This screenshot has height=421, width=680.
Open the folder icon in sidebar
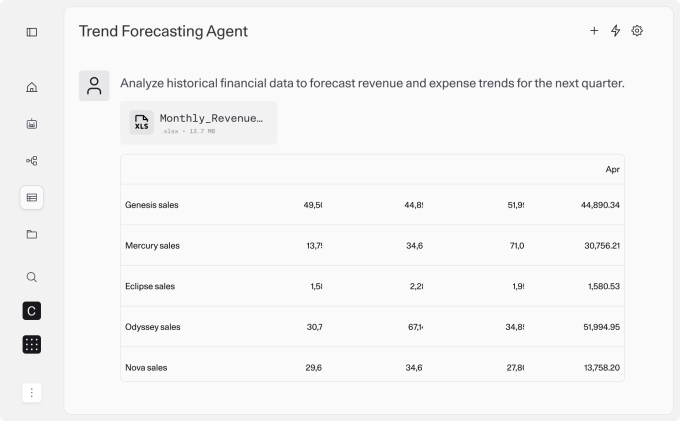point(32,234)
